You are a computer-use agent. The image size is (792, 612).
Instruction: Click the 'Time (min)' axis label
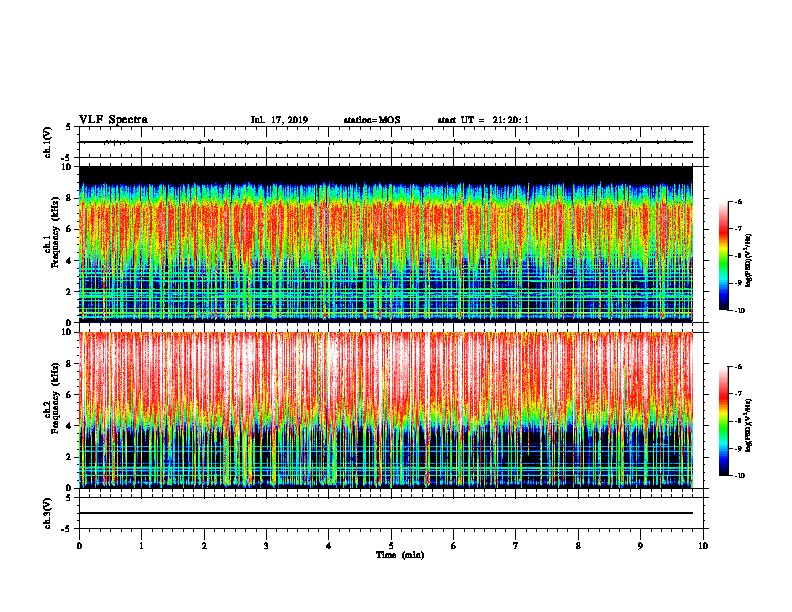(x=400, y=555)
